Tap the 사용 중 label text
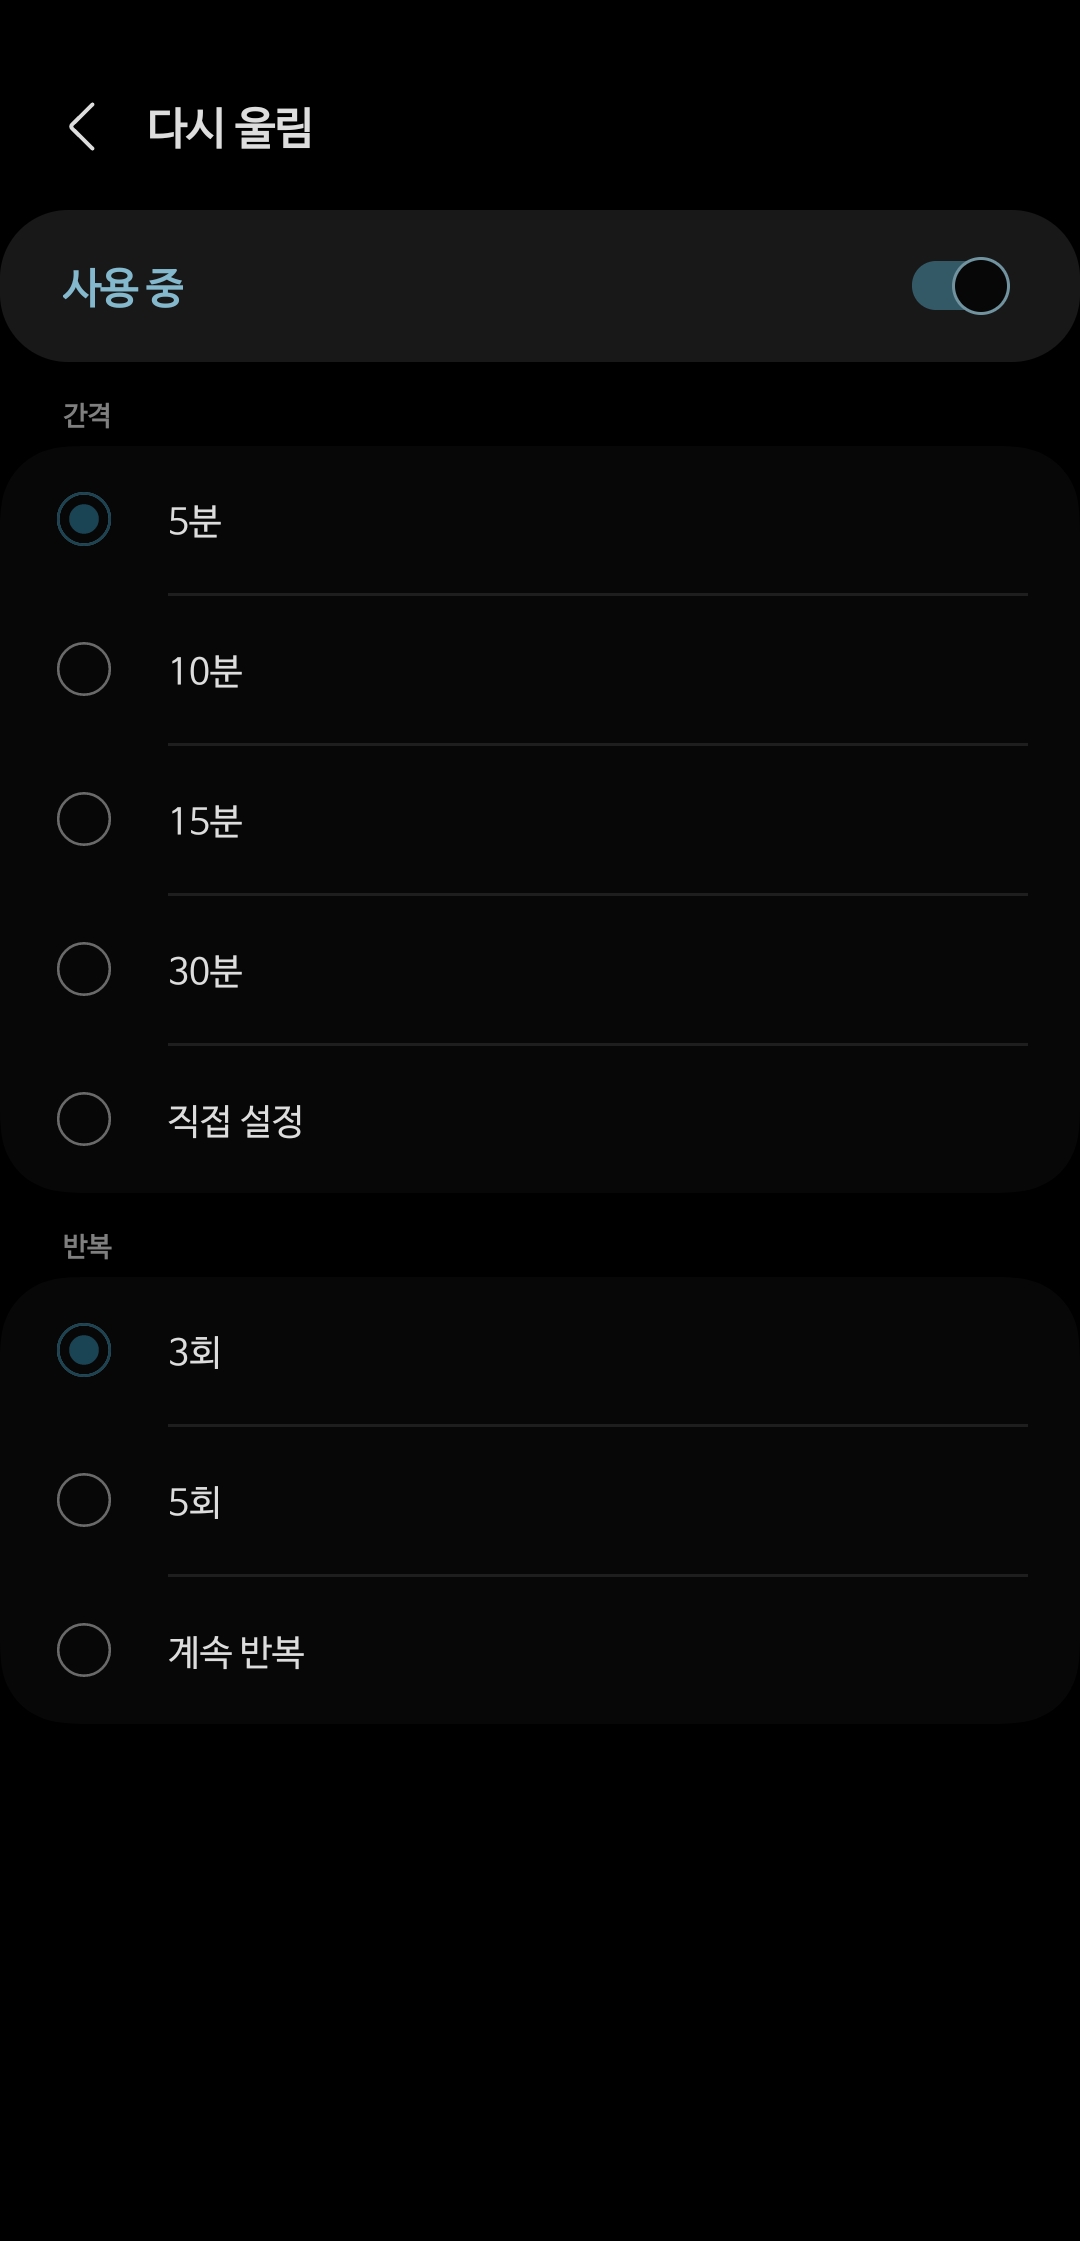The image size is (1080, 2241). tap(123, 288)
